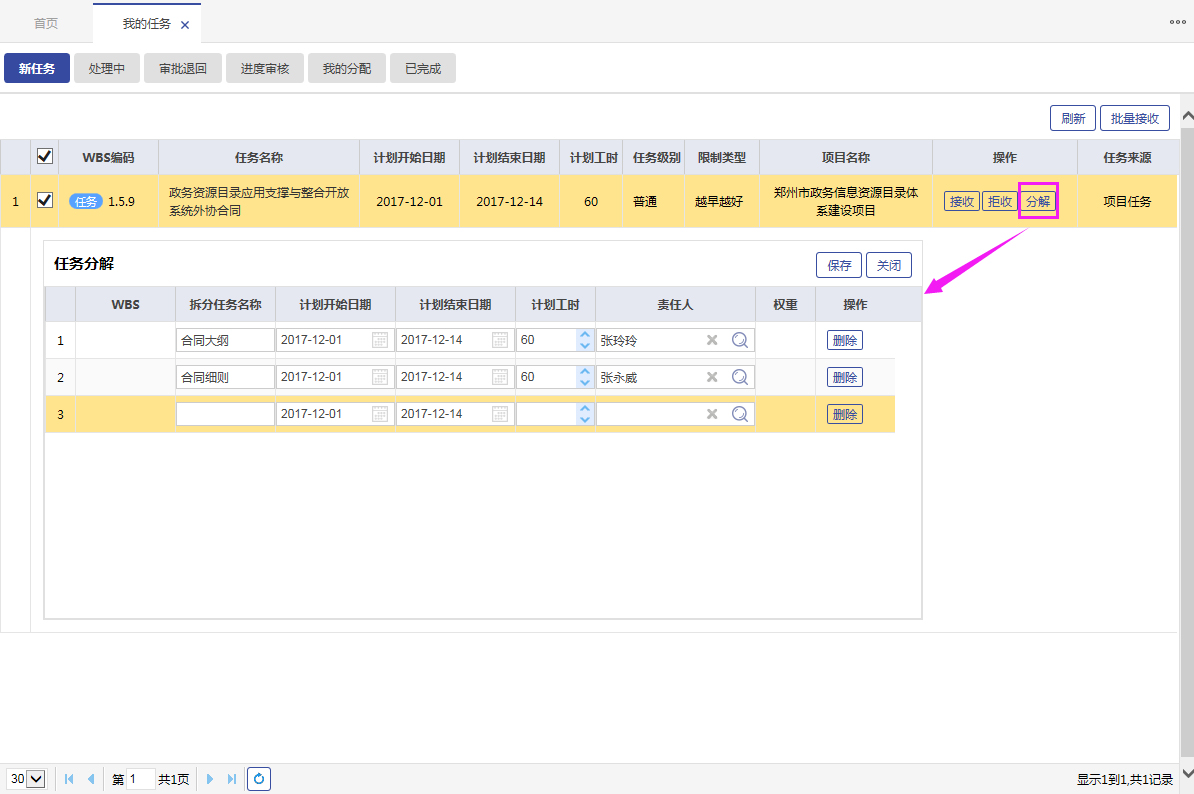This screenshot has width=1194, height=794.
Task: Jump to the first page arrow
Action: (69, 779)
